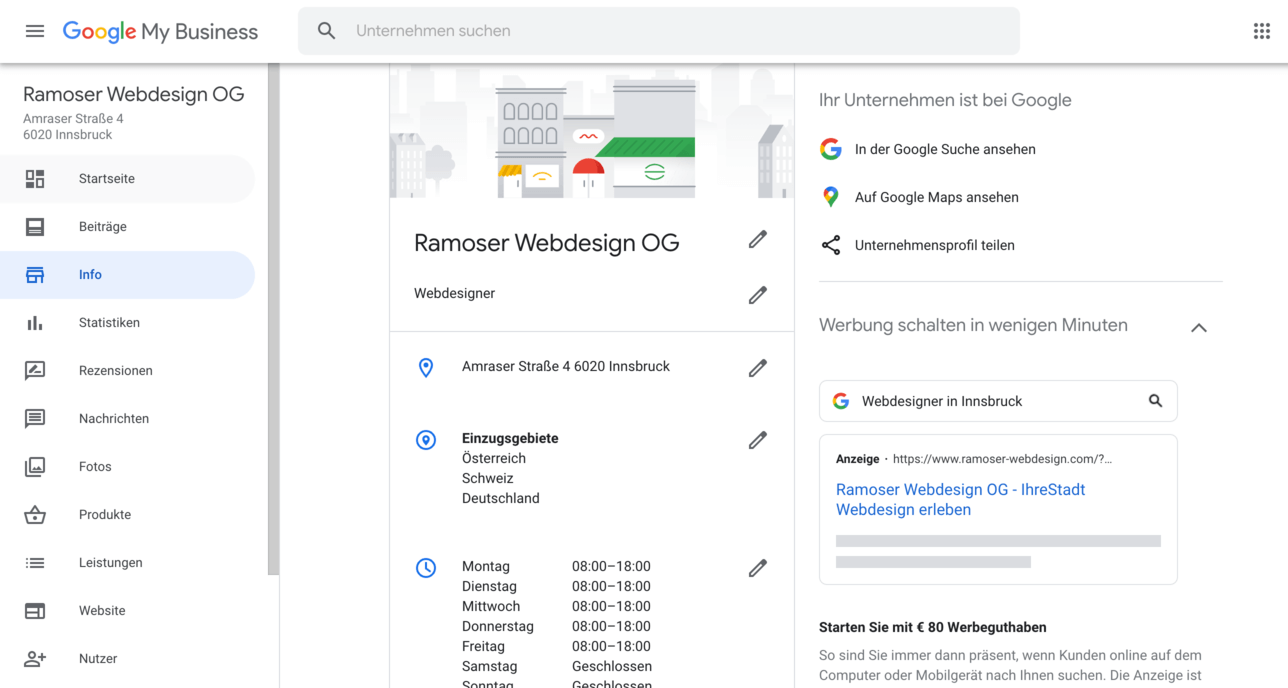Click the Google Maps pin icon
The height and width of the screenshot is (688, 1288).
(x=830, y=197)
